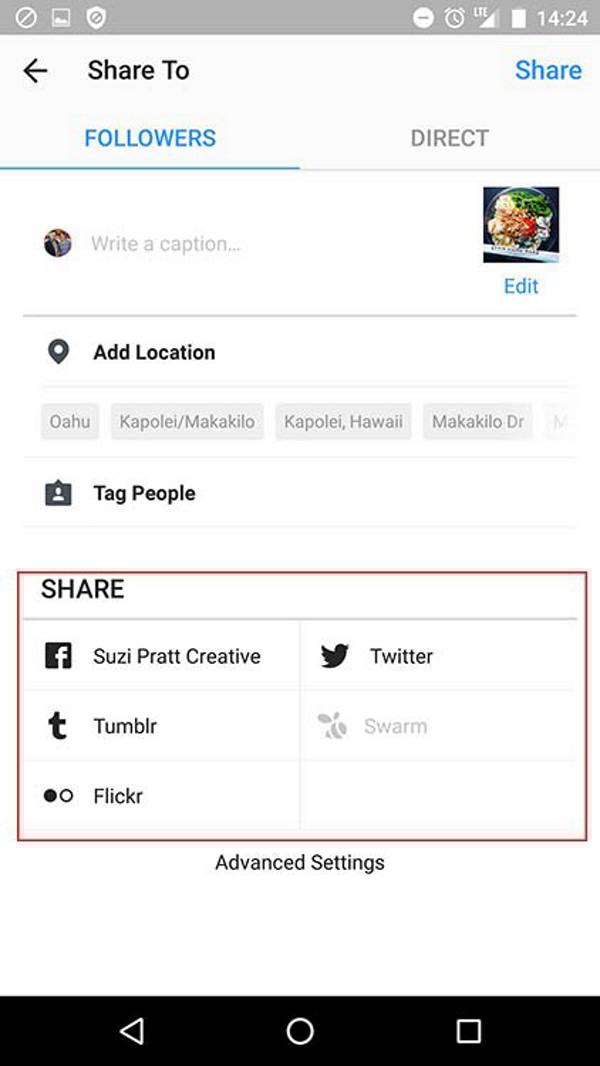The height and width of the screenshot is (1066, 600).
Task: Tap the location pin icon
Action: (x=58, y=352)
